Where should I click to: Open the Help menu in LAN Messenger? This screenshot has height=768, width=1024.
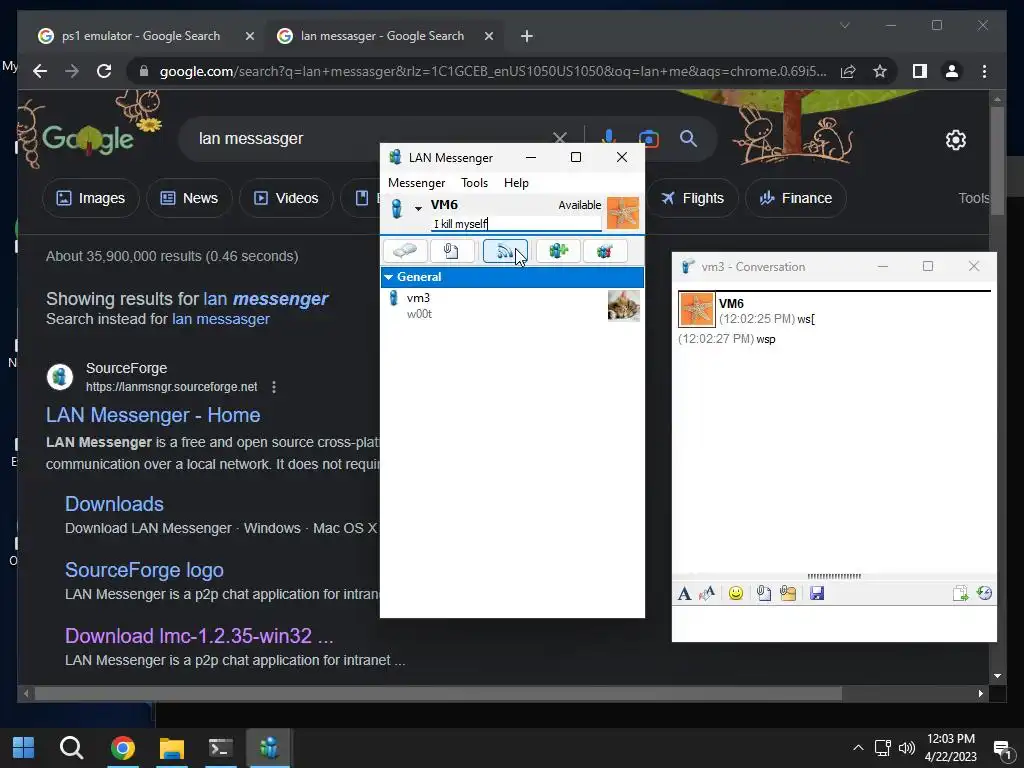click(516, 183)
